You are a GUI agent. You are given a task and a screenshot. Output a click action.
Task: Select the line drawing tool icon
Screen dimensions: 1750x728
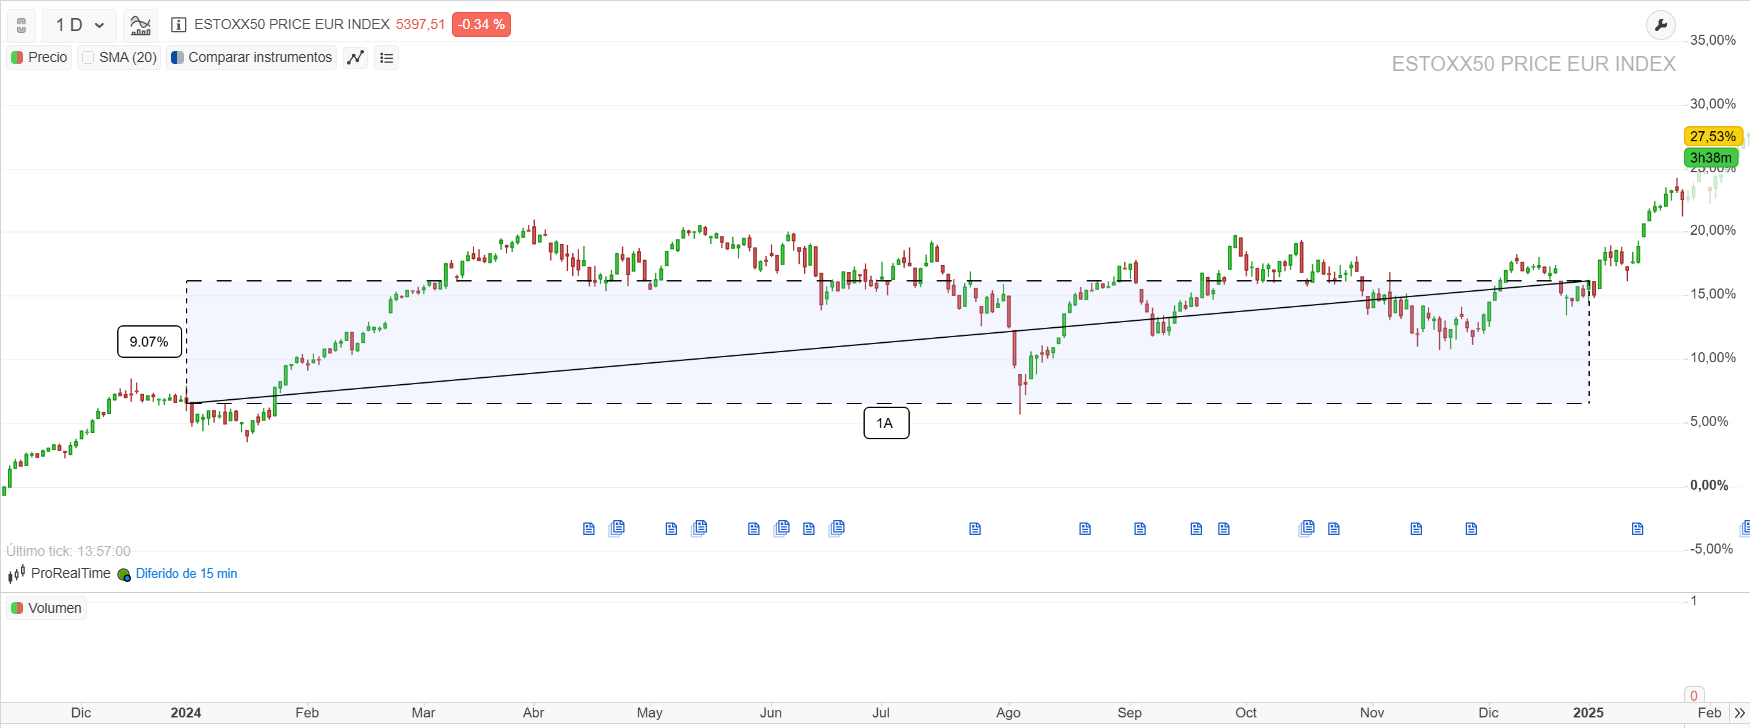pos(355,58)
